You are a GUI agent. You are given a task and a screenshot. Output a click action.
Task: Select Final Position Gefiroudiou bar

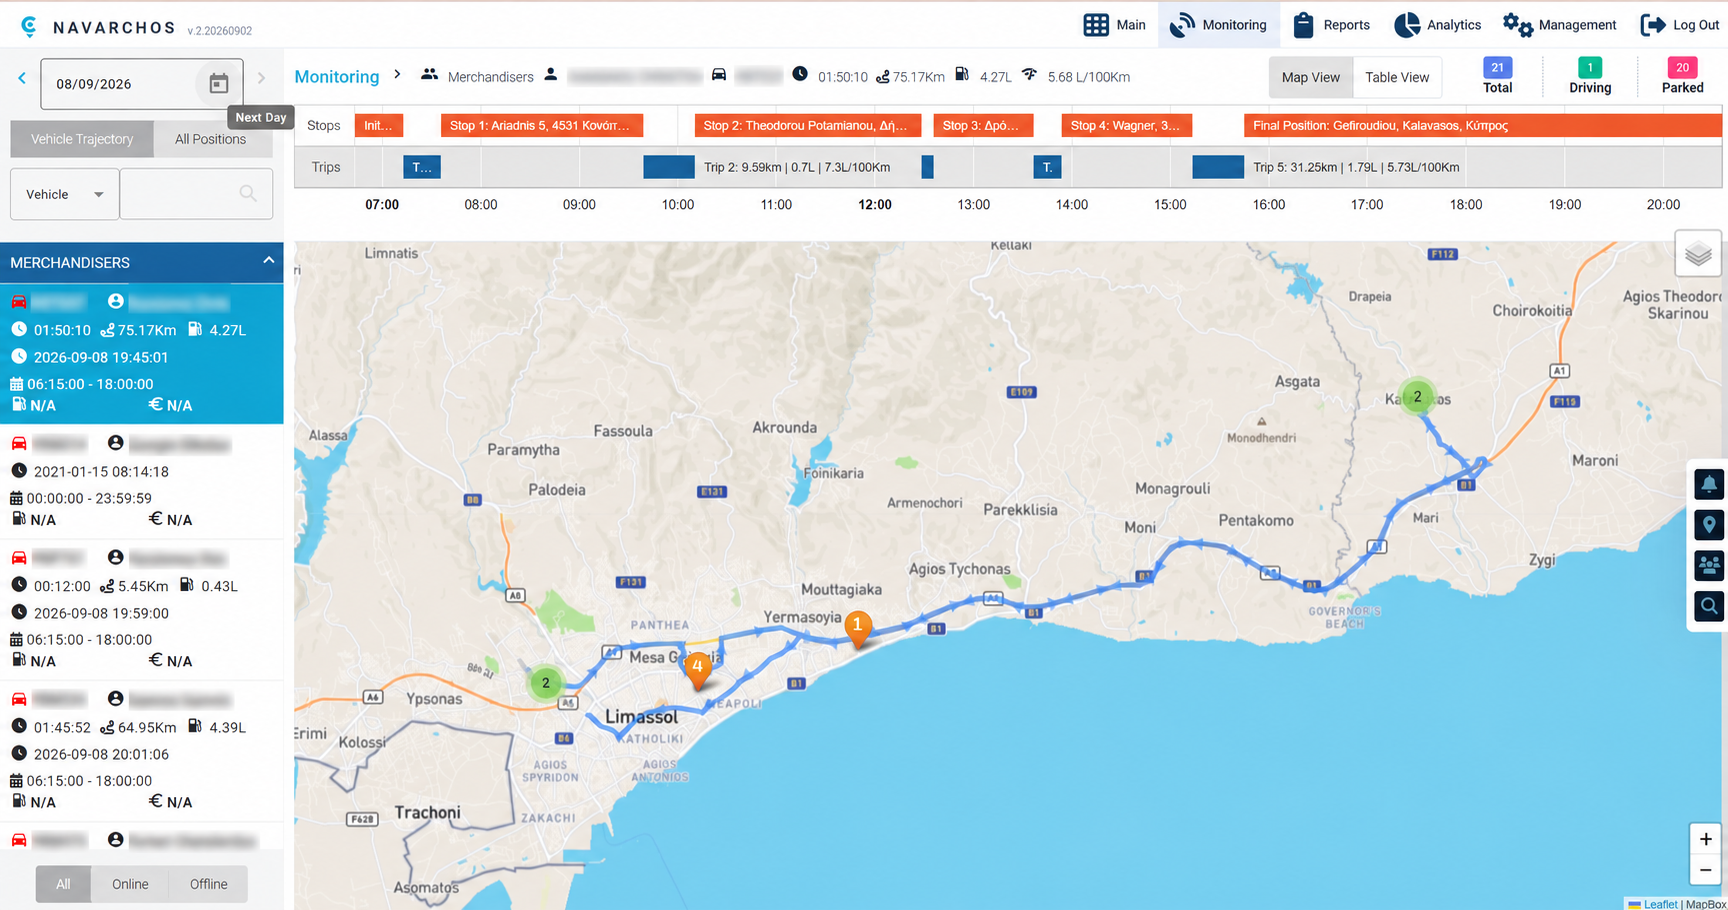1483,126
